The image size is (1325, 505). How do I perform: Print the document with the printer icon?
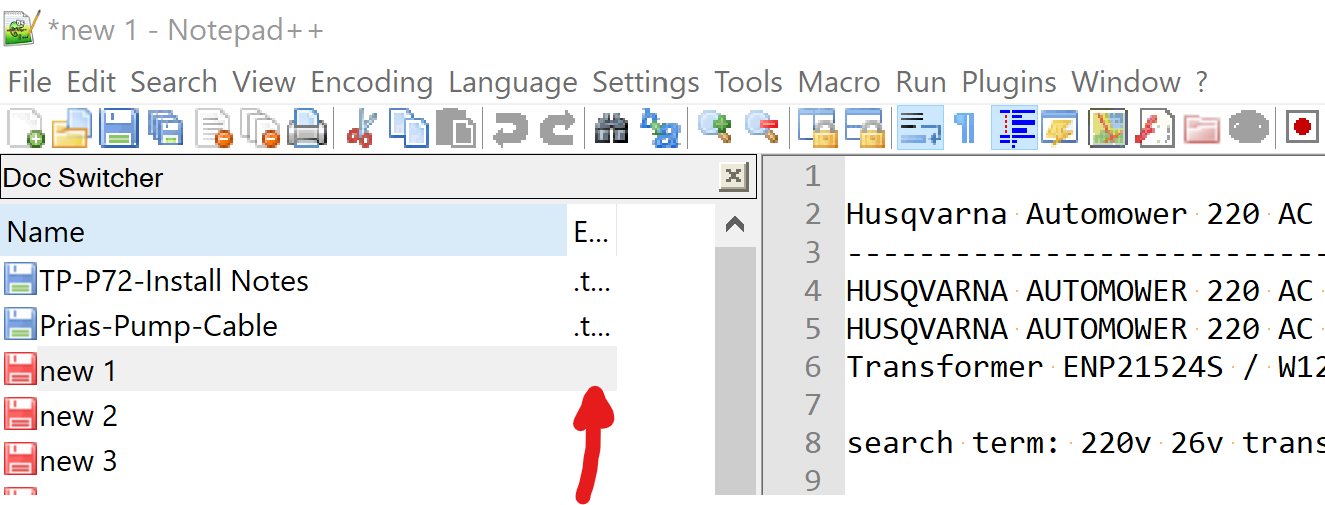(307, 128)
